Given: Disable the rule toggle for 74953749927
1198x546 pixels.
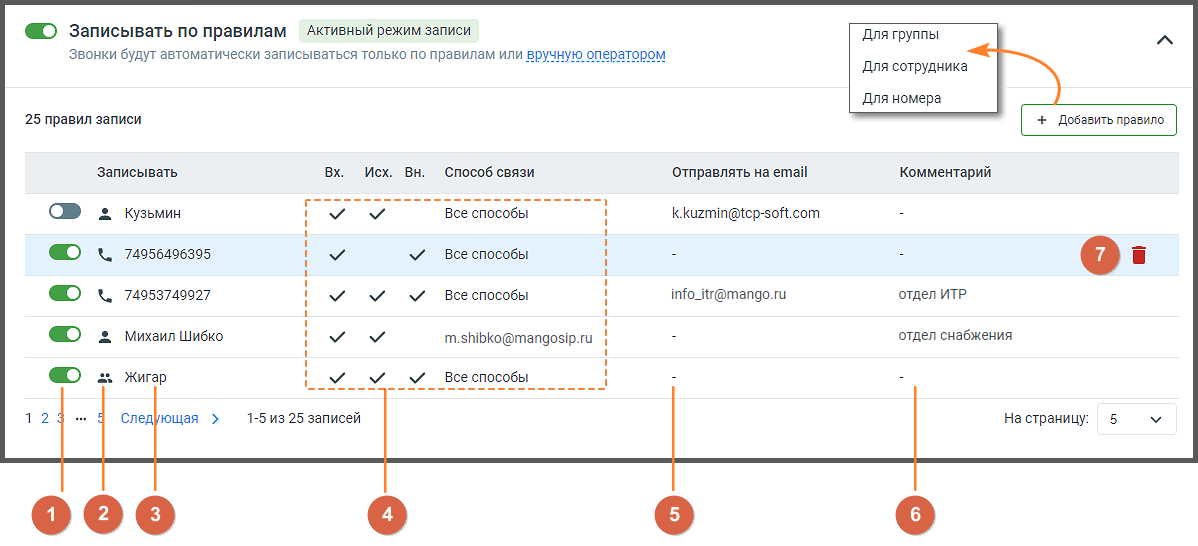Looking at the screenshot, I should tap(65, 293).
